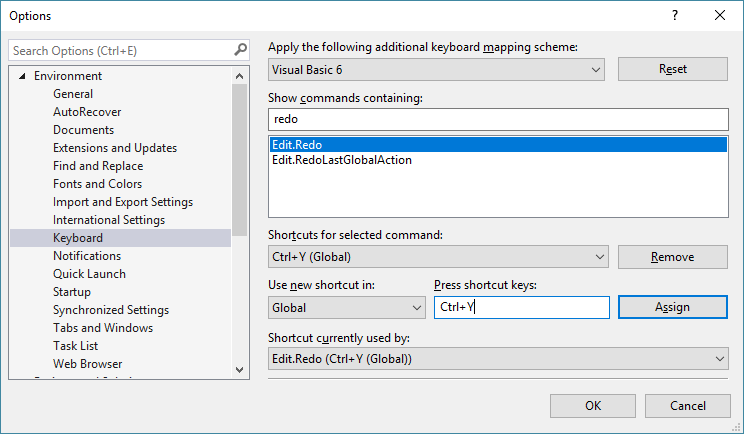
Task: Open Notifications options
Action: [87, 256]
